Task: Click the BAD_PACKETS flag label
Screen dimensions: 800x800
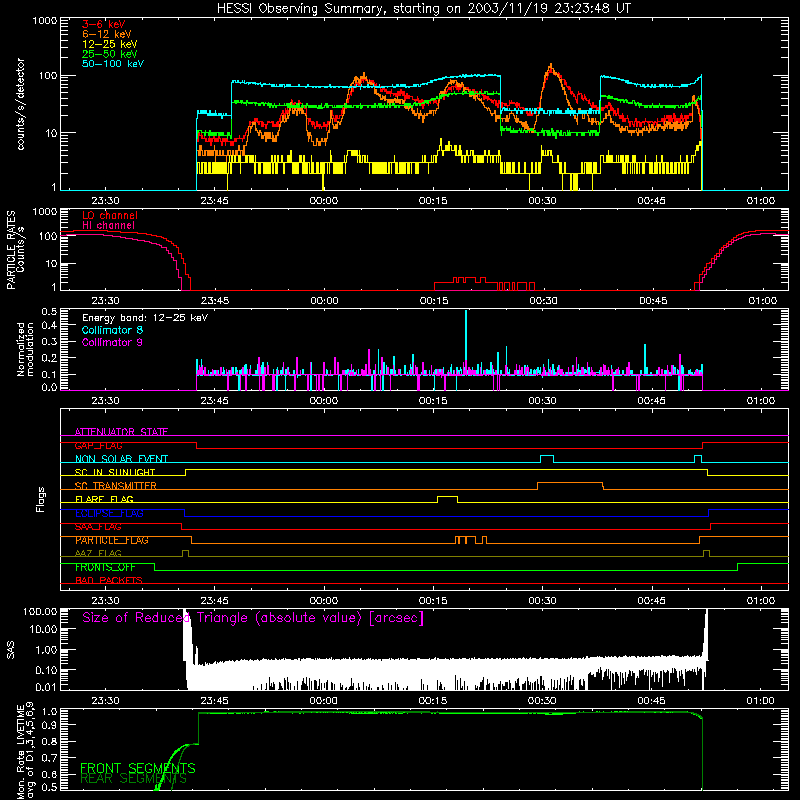Action: (x=109, y=580)
